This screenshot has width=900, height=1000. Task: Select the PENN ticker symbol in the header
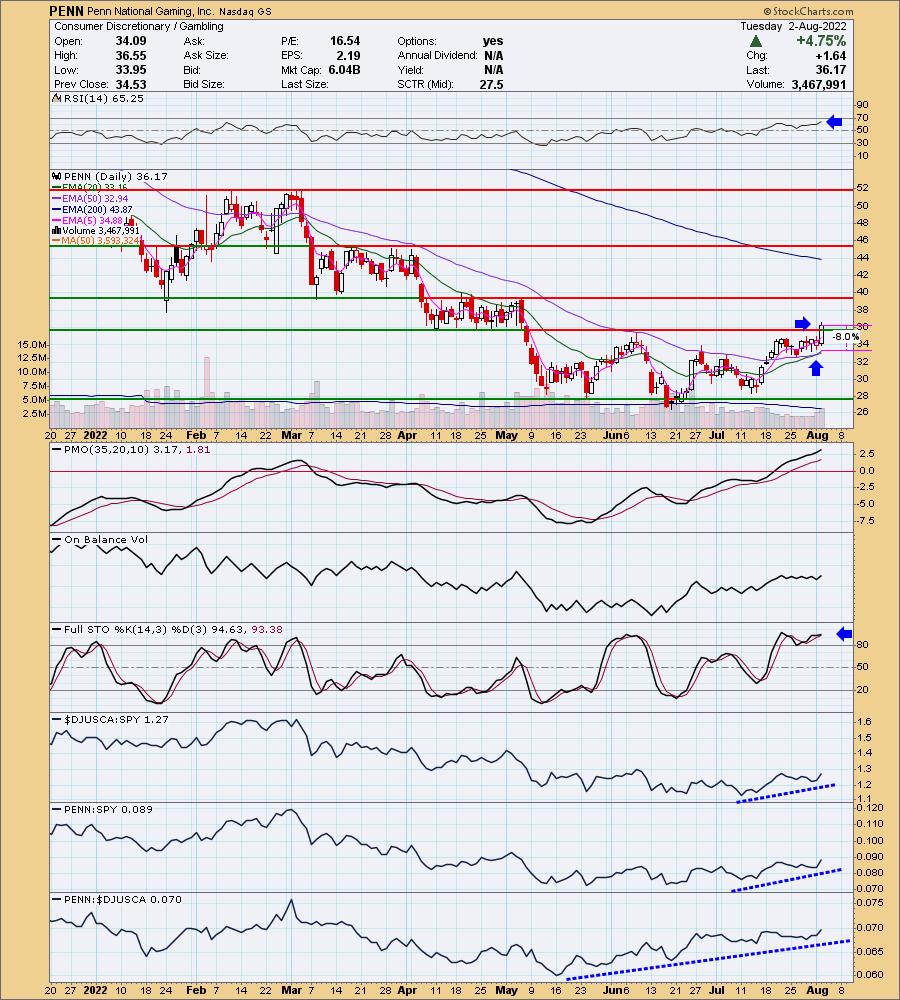tap(66, 11)
